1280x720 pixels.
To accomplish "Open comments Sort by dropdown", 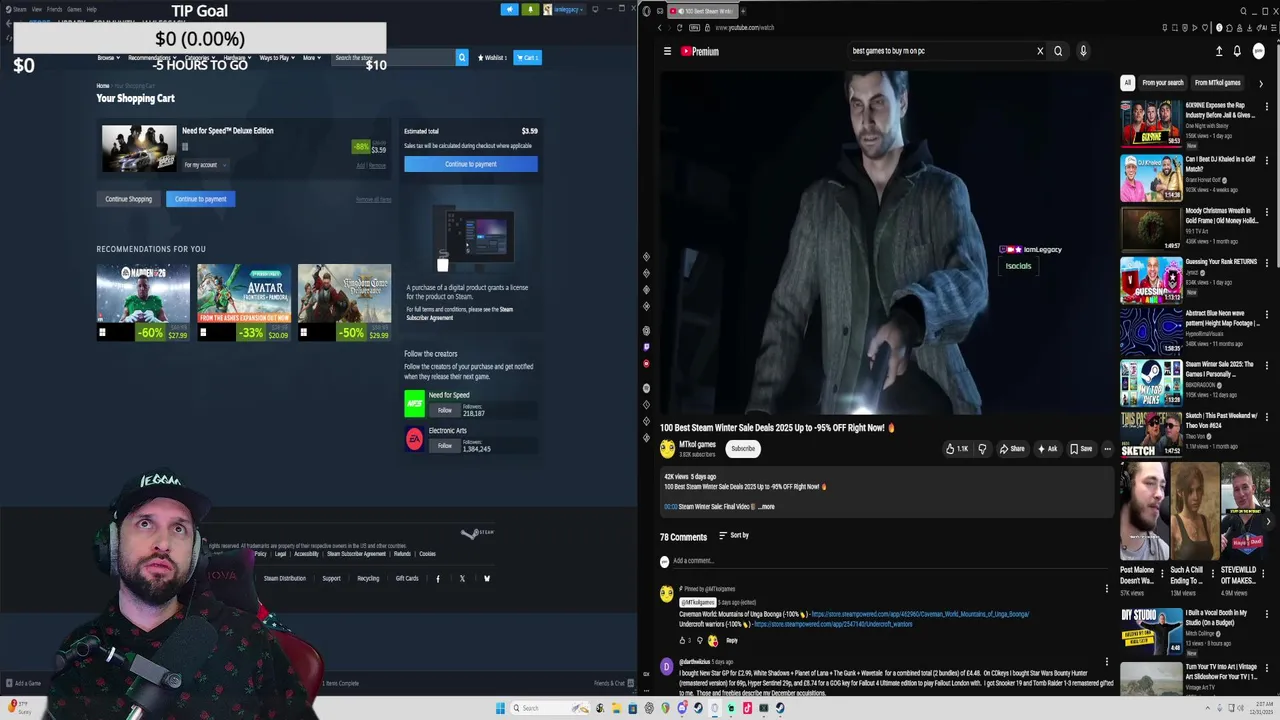I will tap(733, 536).
